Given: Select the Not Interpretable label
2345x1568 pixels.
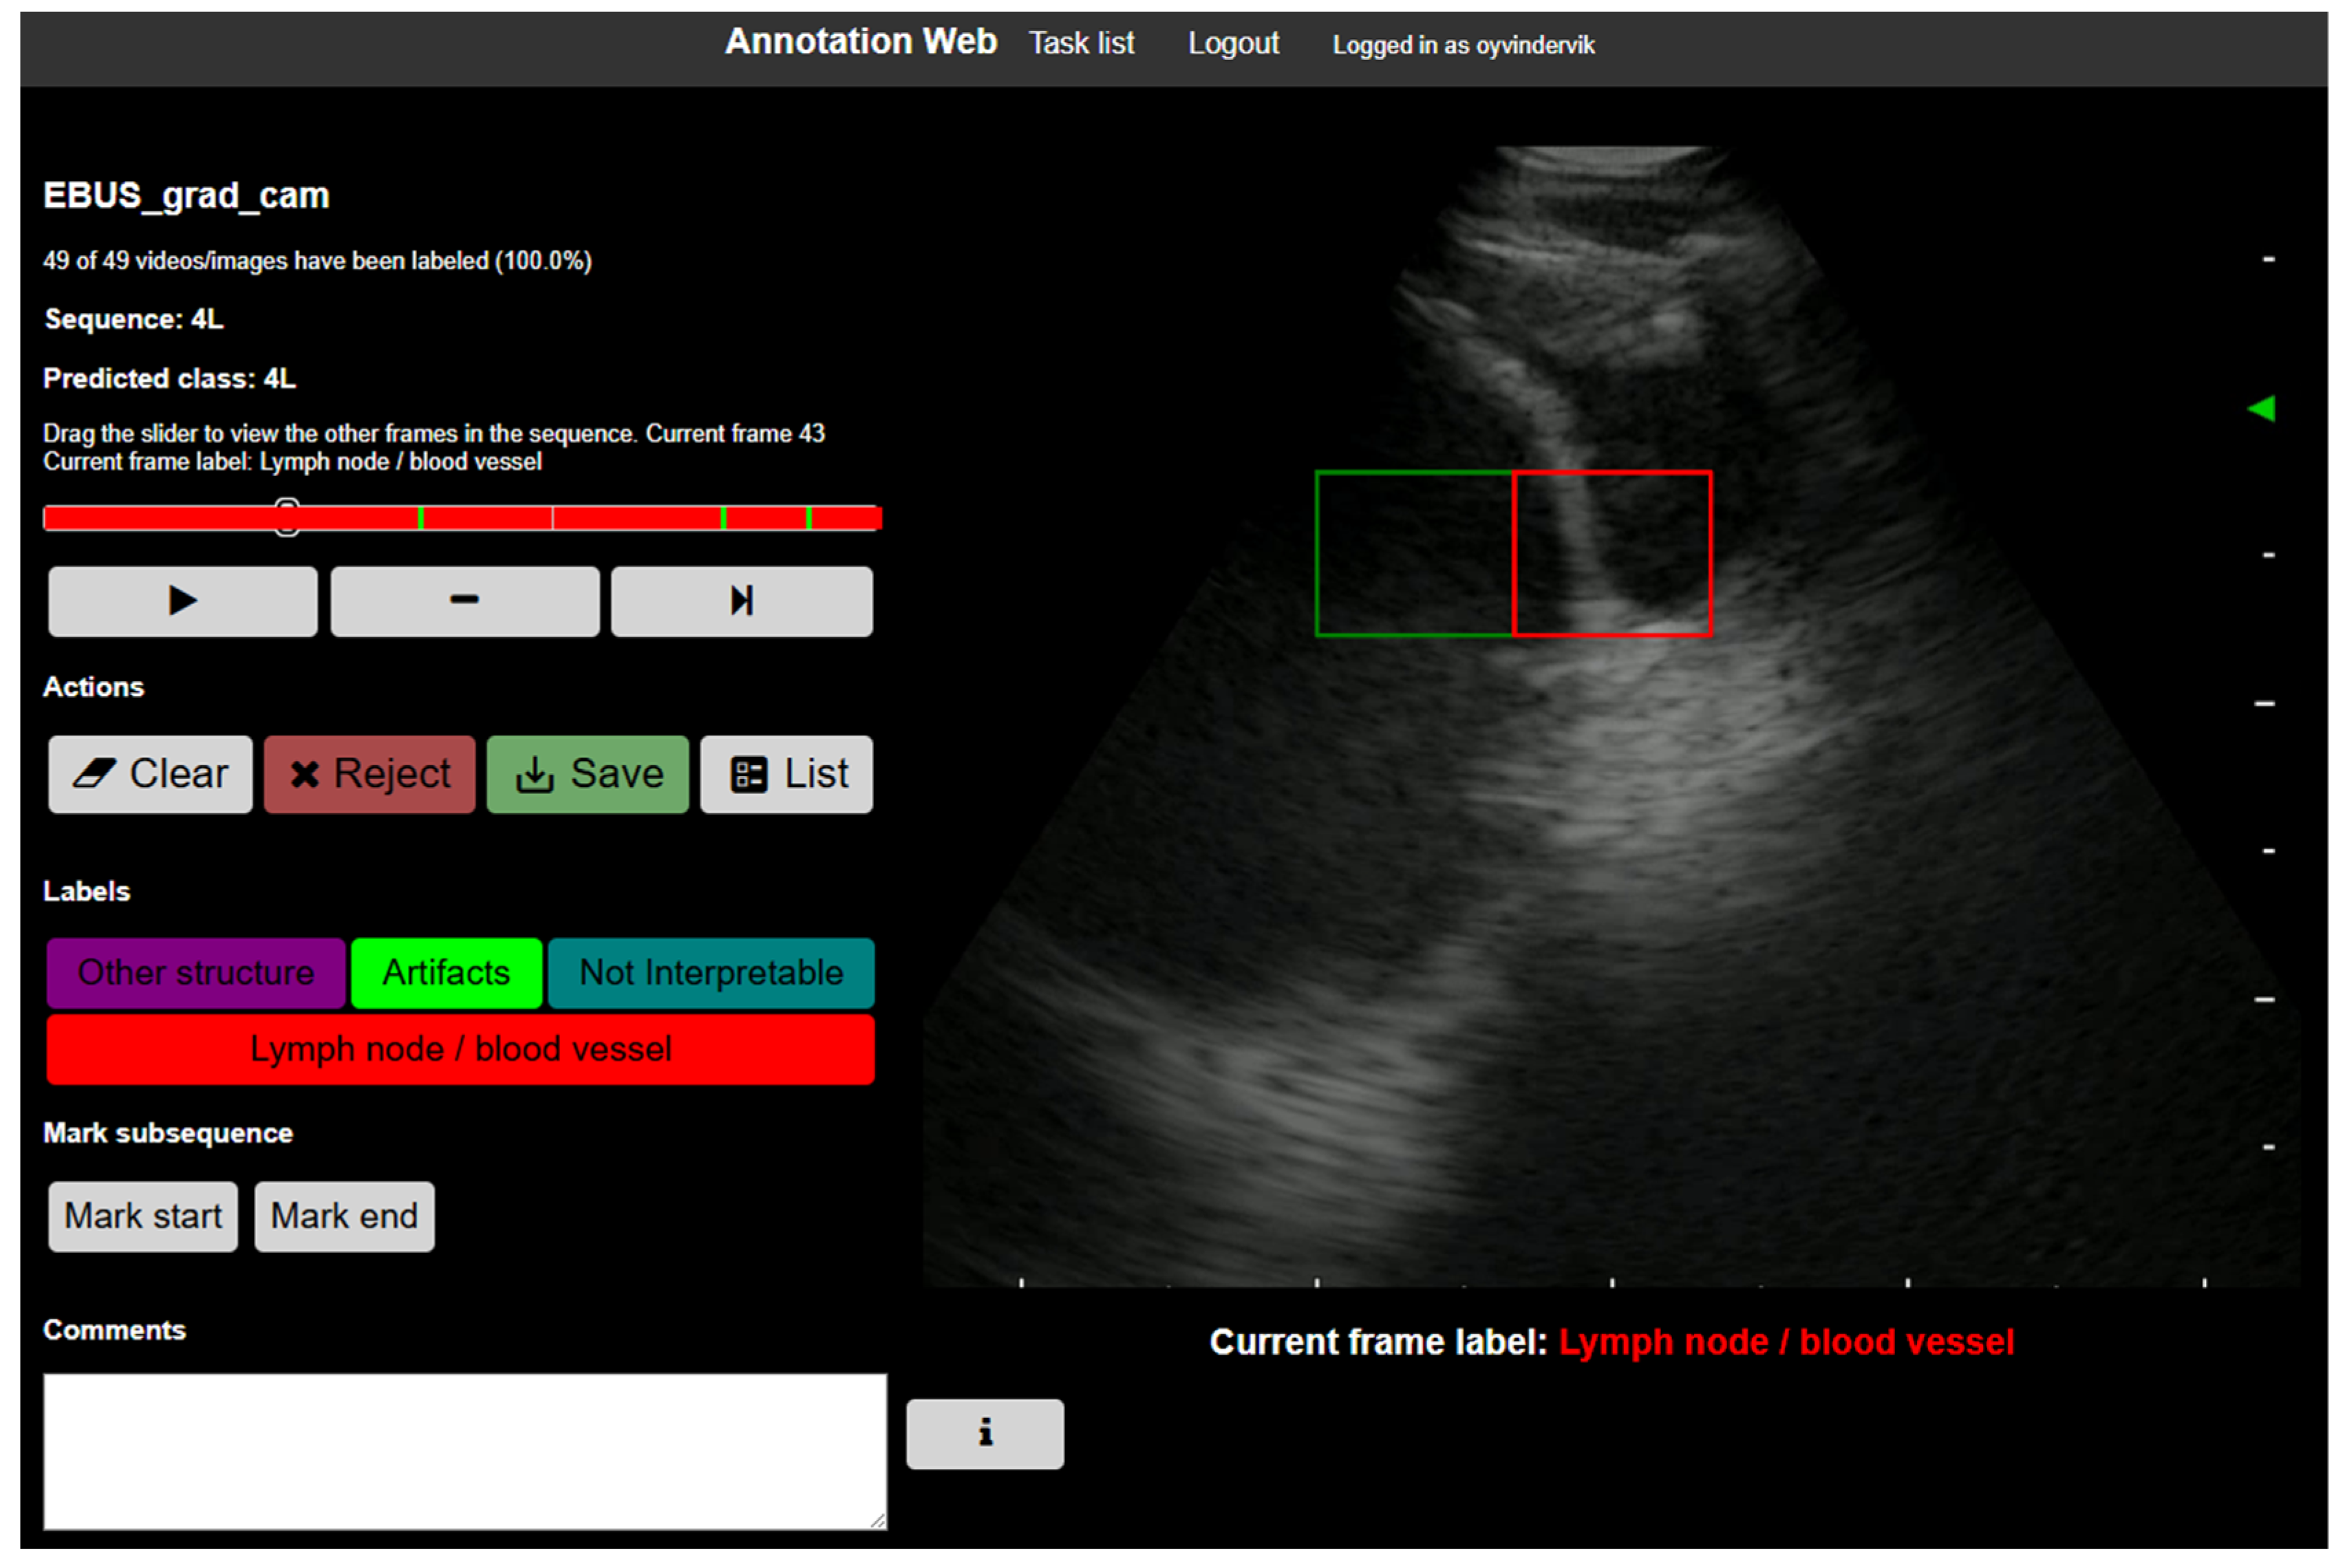Looking at the screenshot, I should (711, 972).
